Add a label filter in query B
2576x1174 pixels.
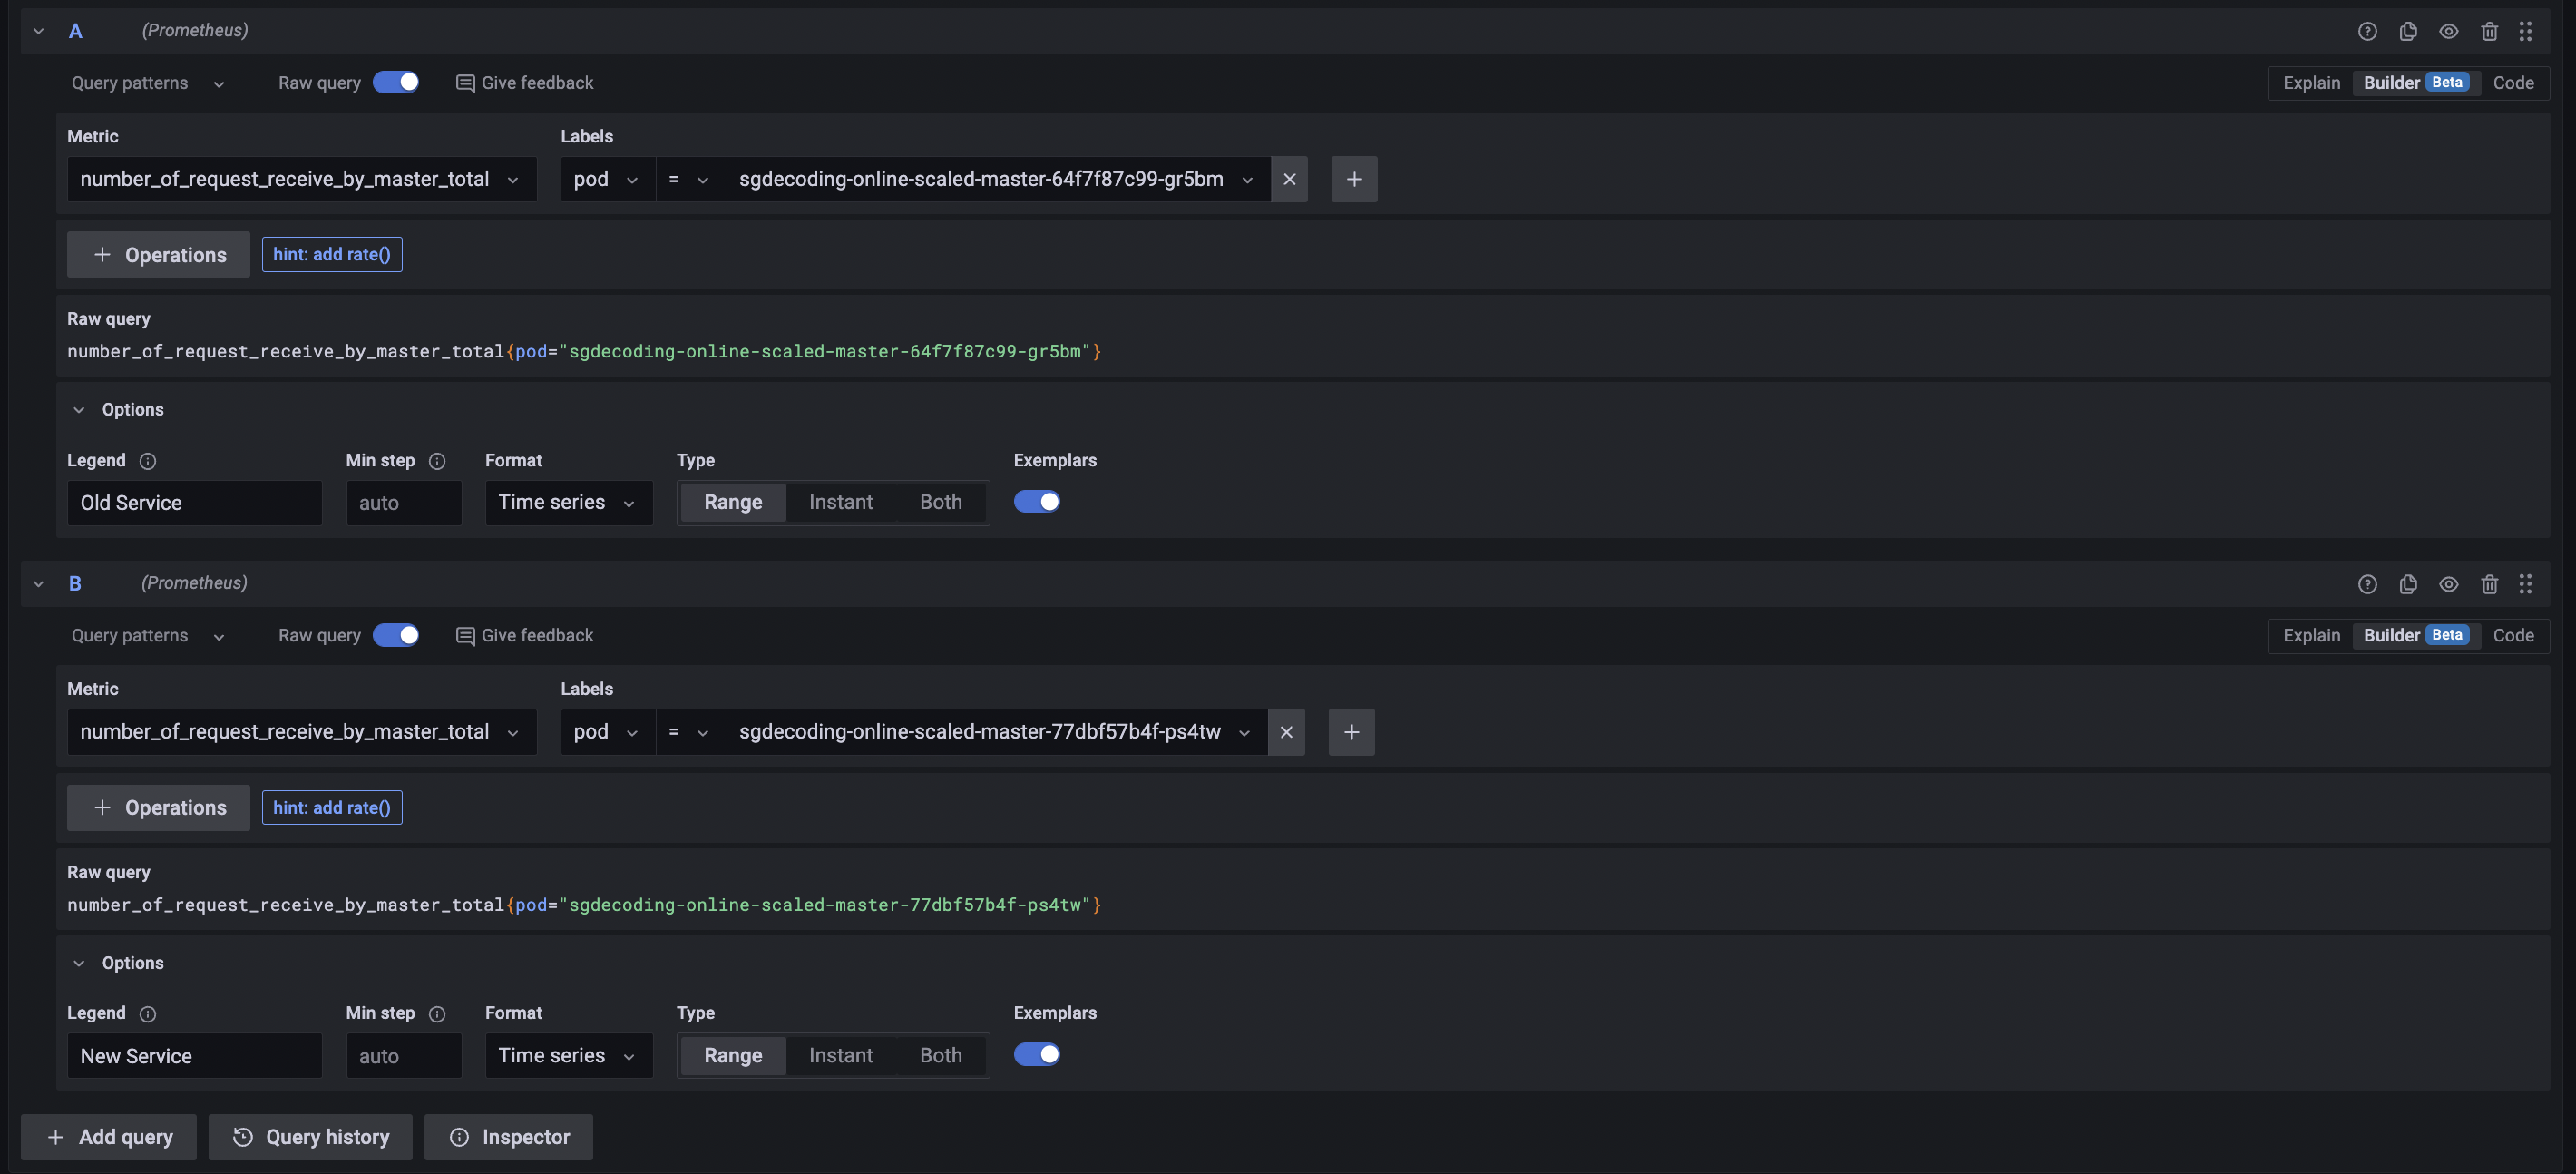coord(1351,732)
